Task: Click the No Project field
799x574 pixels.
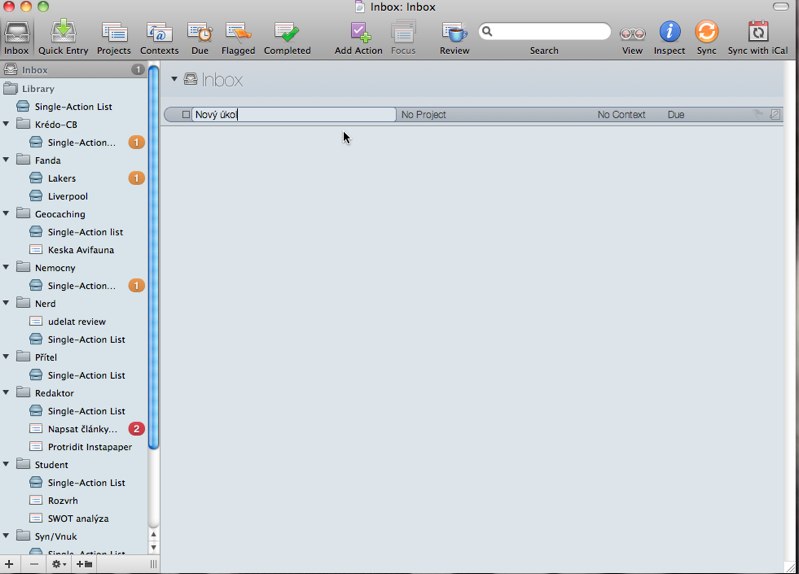Action: click(x=423, y=115)
